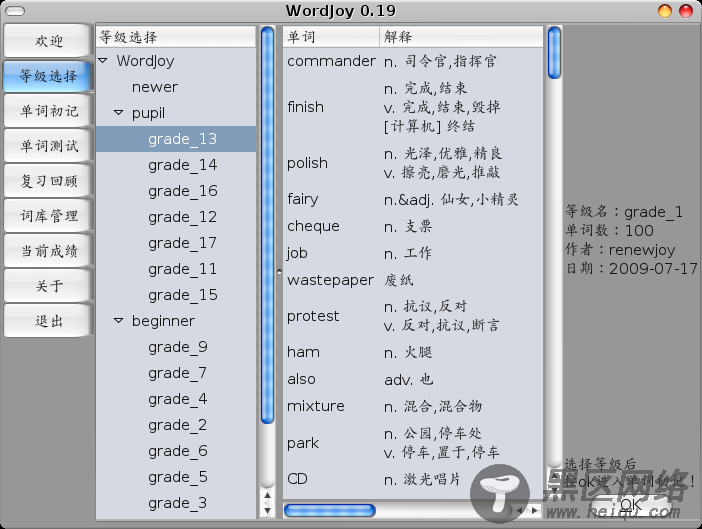Select the word "CD" row
This screenshot has width=702, height=529.
(413, 479)
